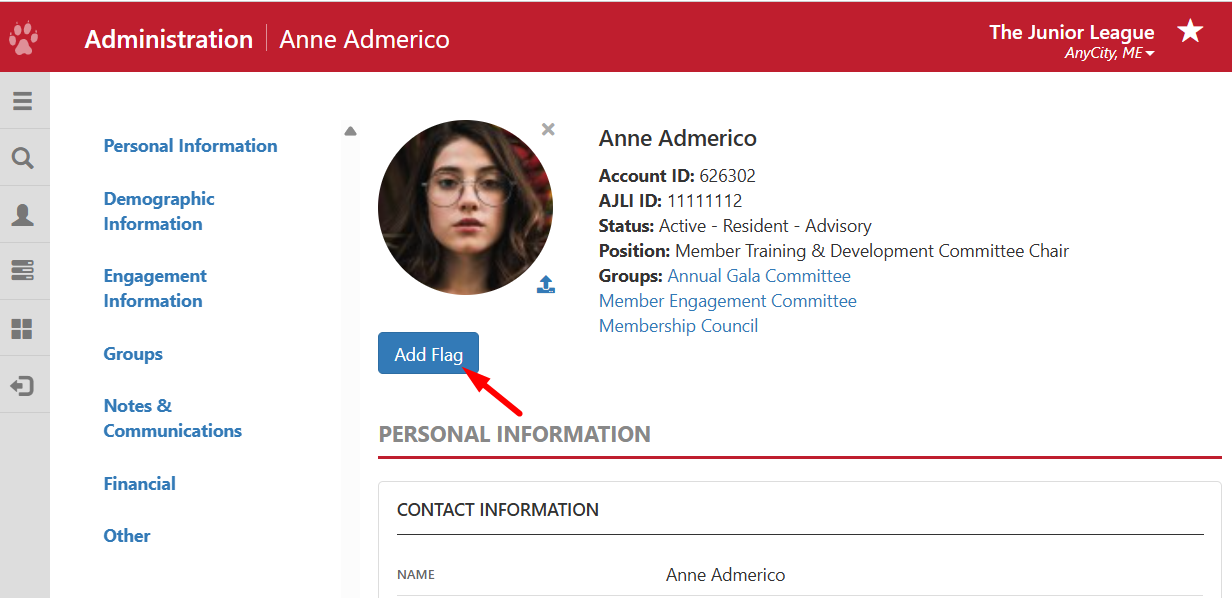The height and width of the screenshot is (598, 1232).
Task: Click the white star favorite icon
Action: 1190,31
